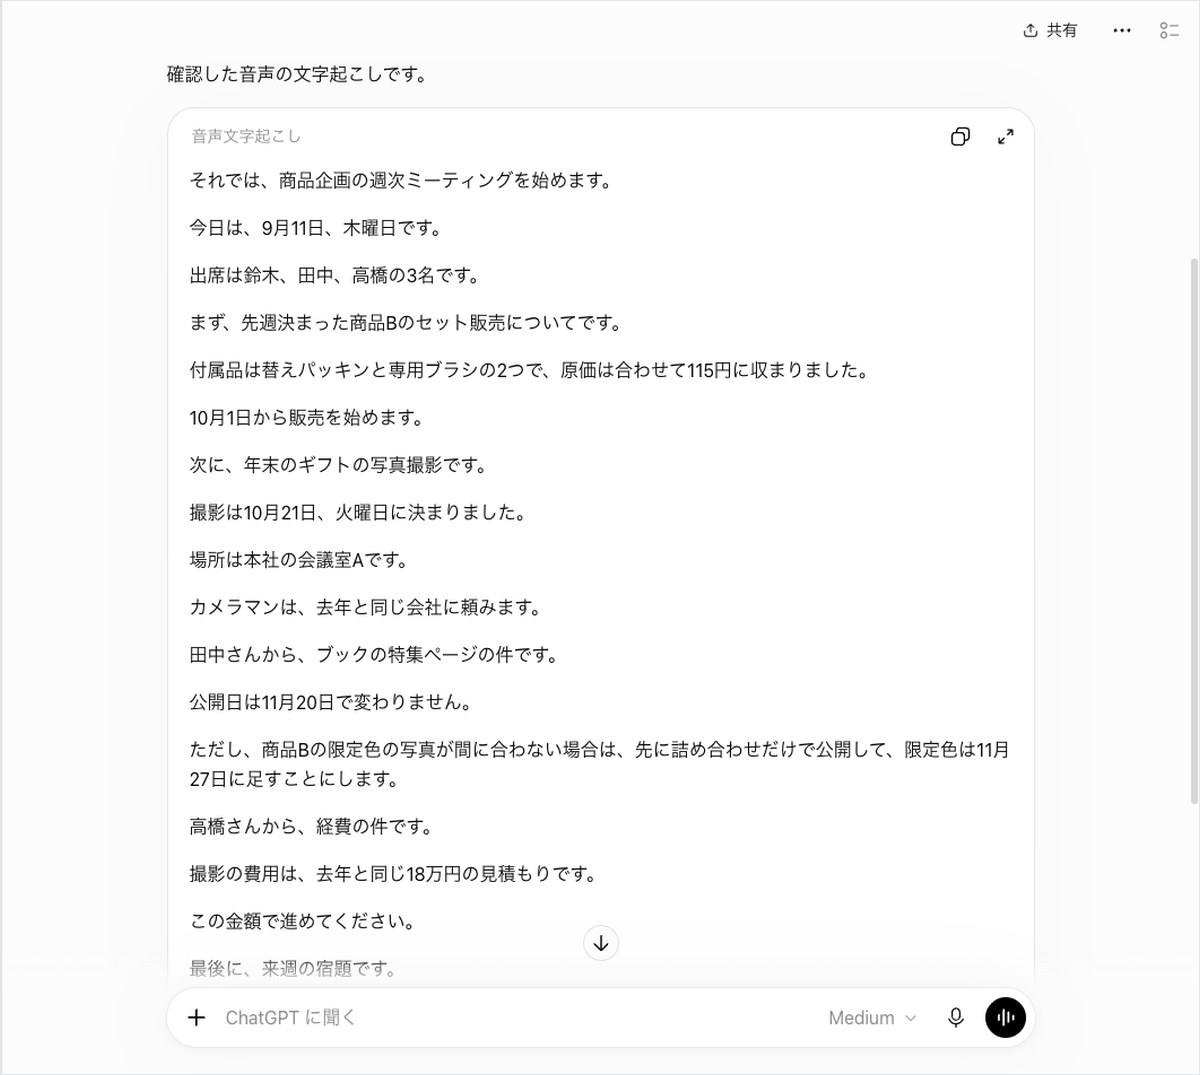
Task: Open the three-dot more options menu
Action: click(x=1122, y=31)
